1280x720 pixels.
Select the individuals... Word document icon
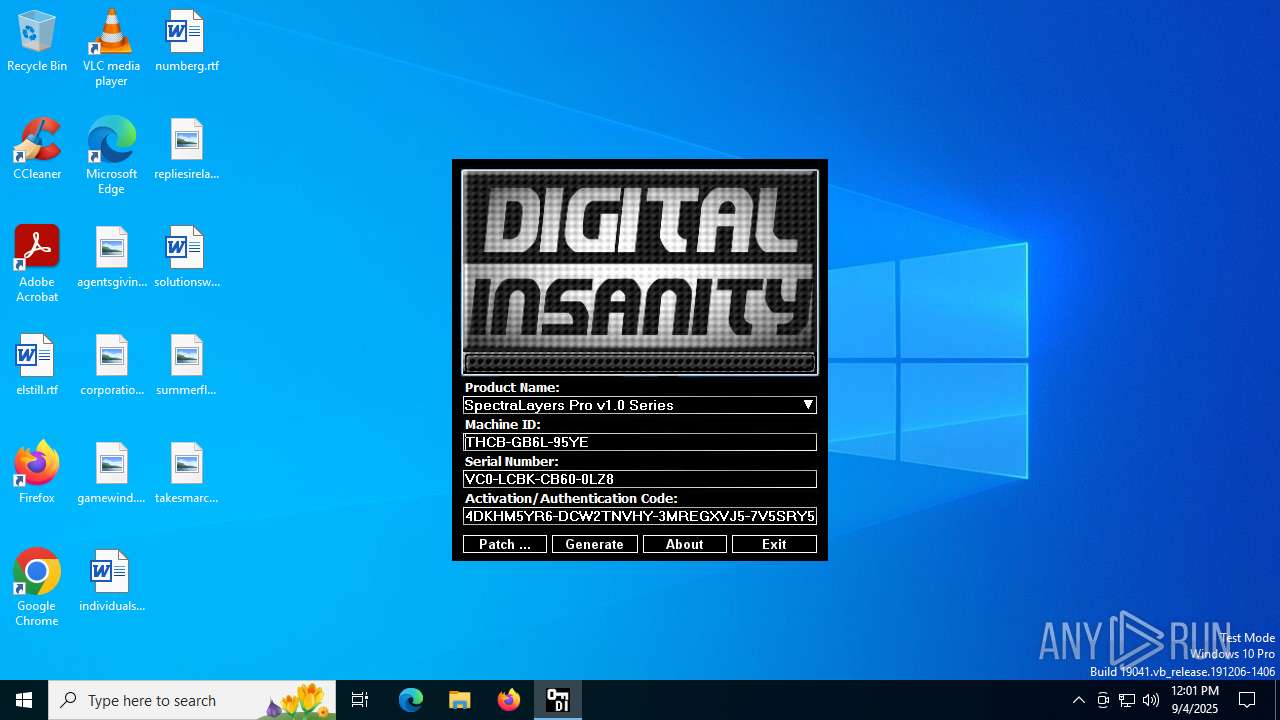111,582
